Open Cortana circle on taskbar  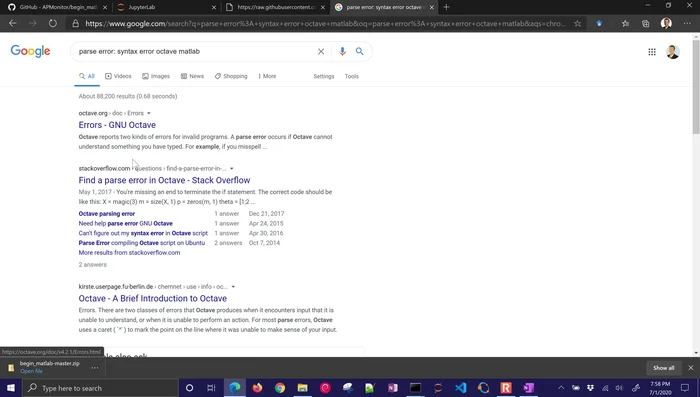coord(189,388)
